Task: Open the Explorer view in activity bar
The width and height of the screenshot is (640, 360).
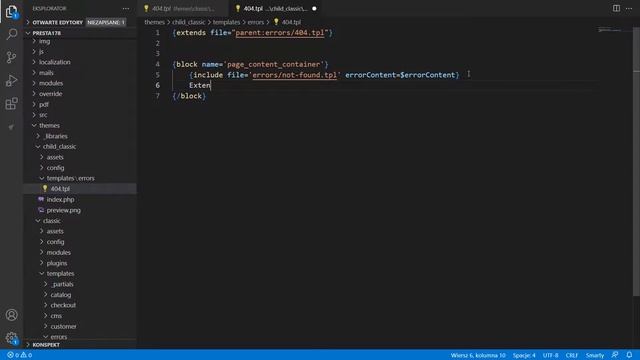Action: (11, 11)
